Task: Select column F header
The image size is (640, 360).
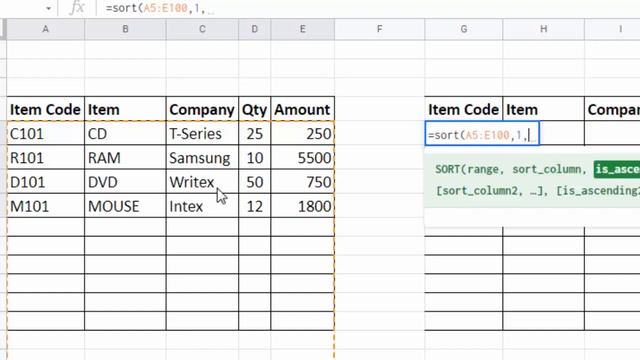Action: pos(380,29)
